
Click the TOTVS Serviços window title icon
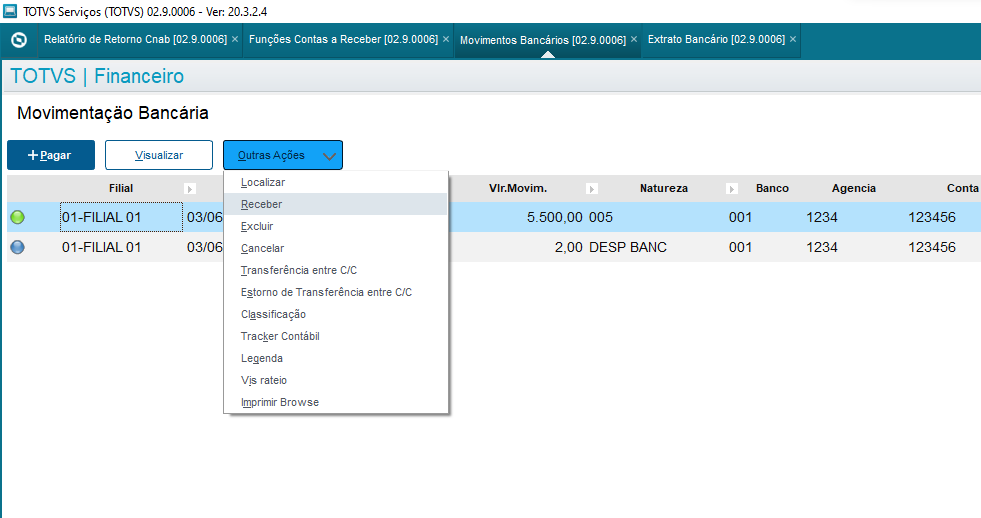click(10, 11)
